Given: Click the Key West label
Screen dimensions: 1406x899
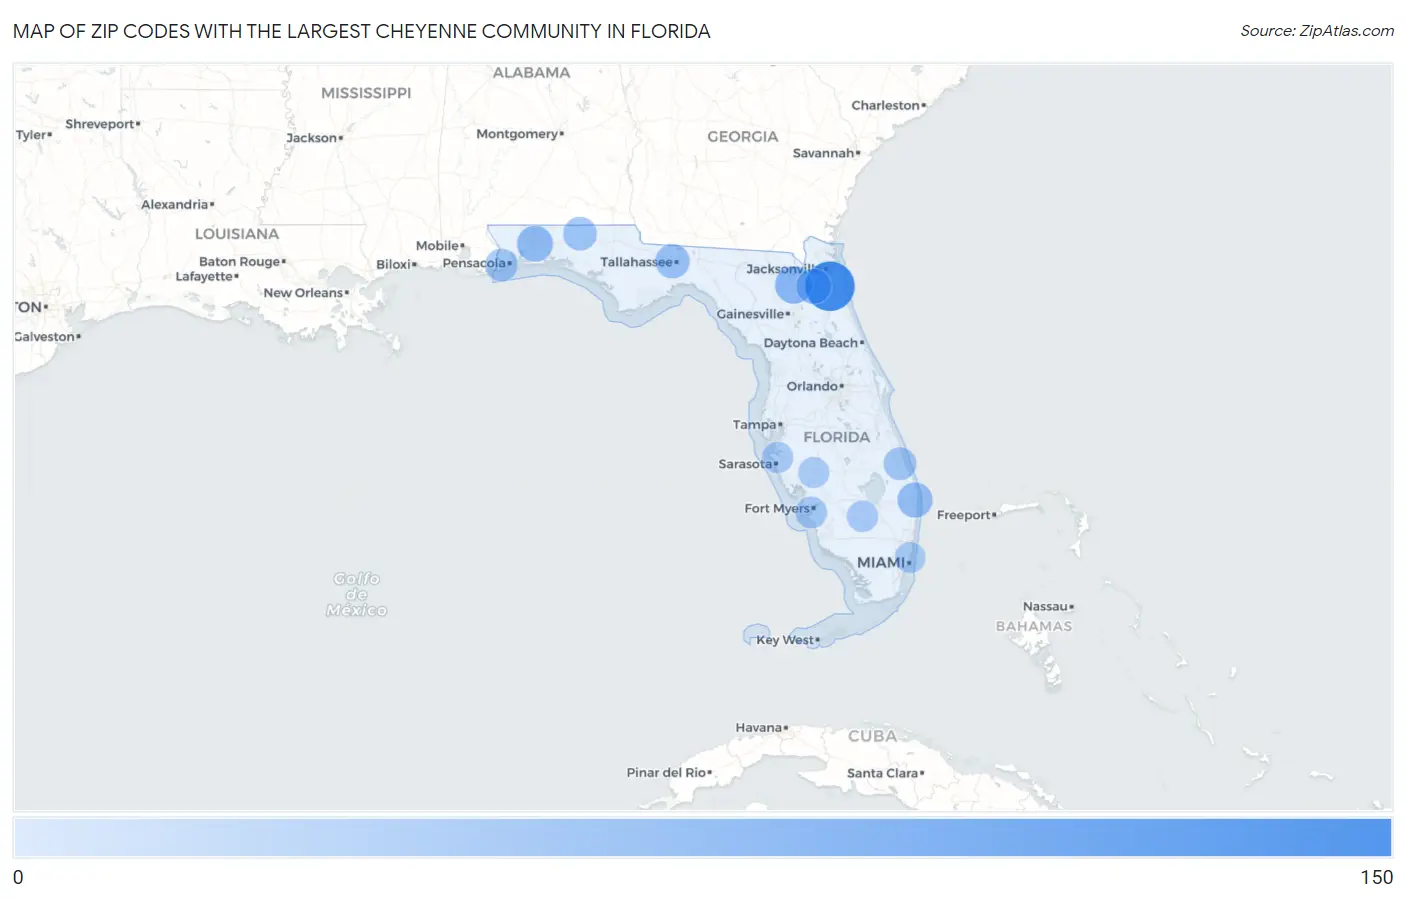Looking at the screenshot, I should click(785, 640).
